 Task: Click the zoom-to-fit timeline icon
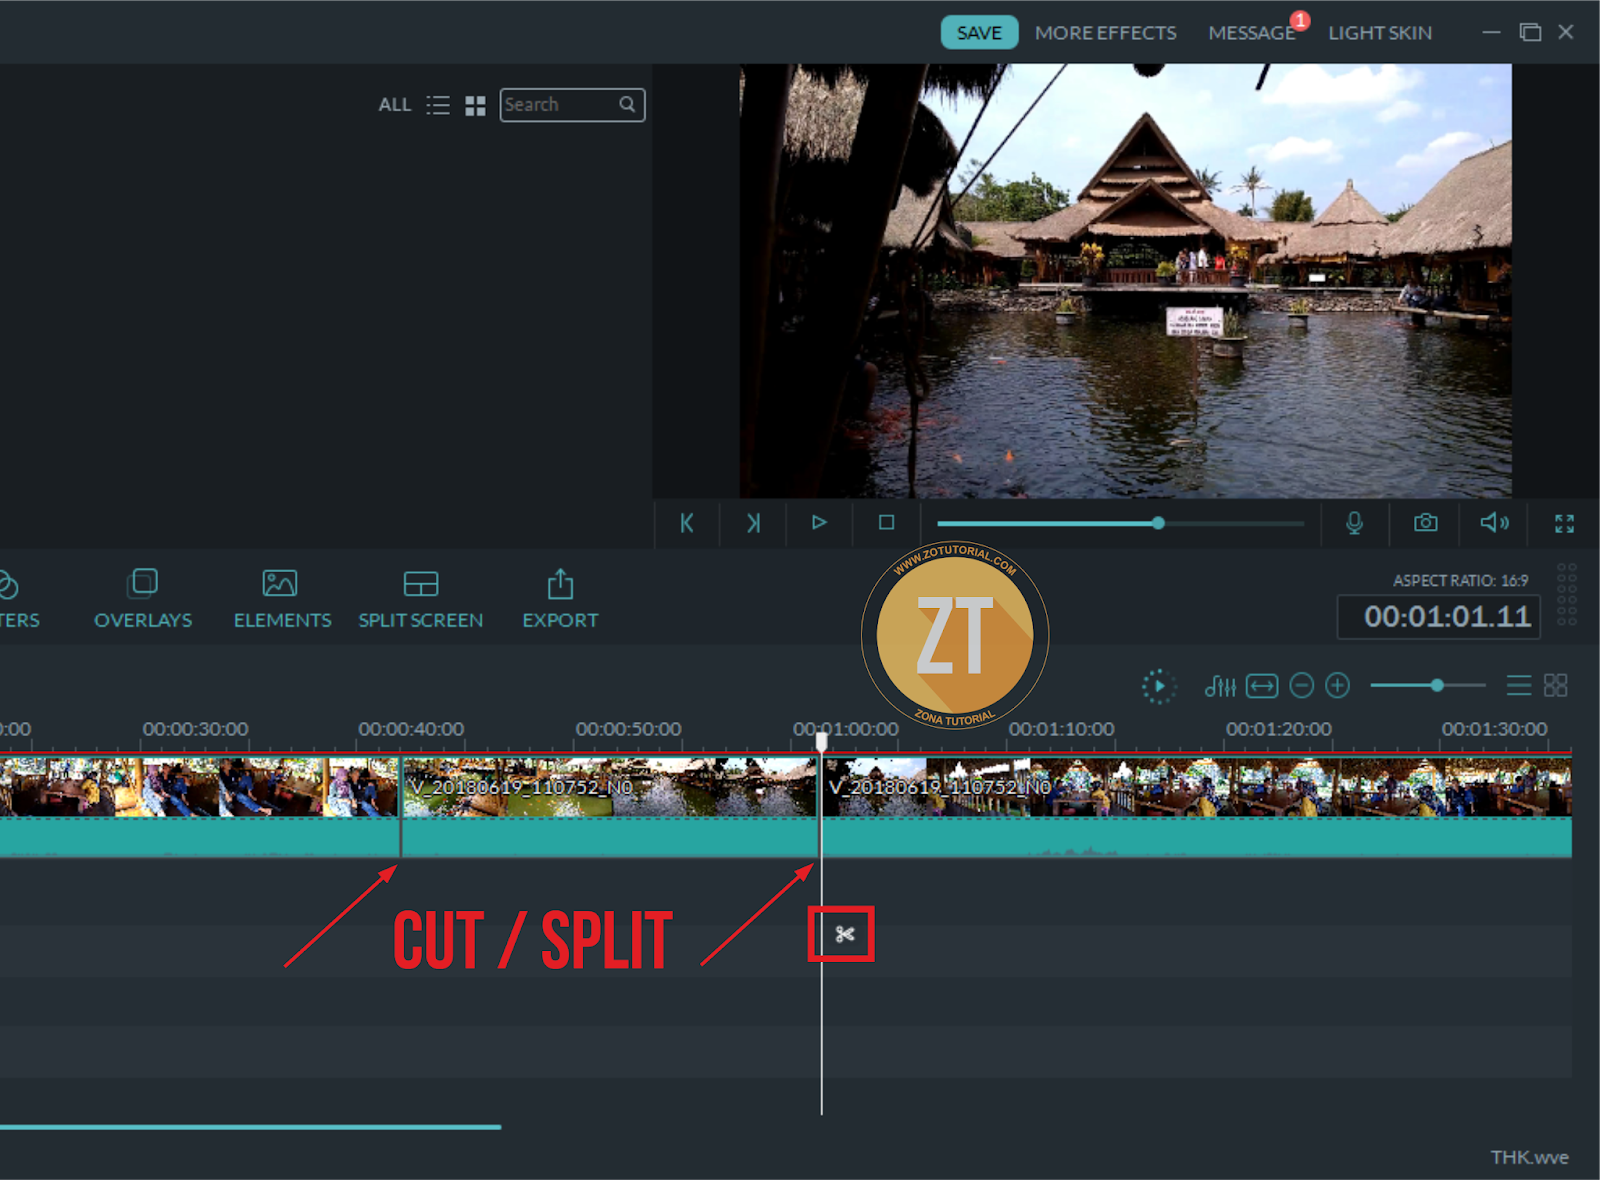[x=1263, y=686]
